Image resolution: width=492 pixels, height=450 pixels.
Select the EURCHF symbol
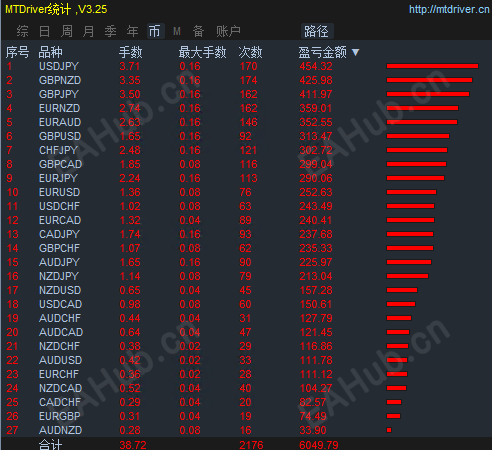(59, 374)
